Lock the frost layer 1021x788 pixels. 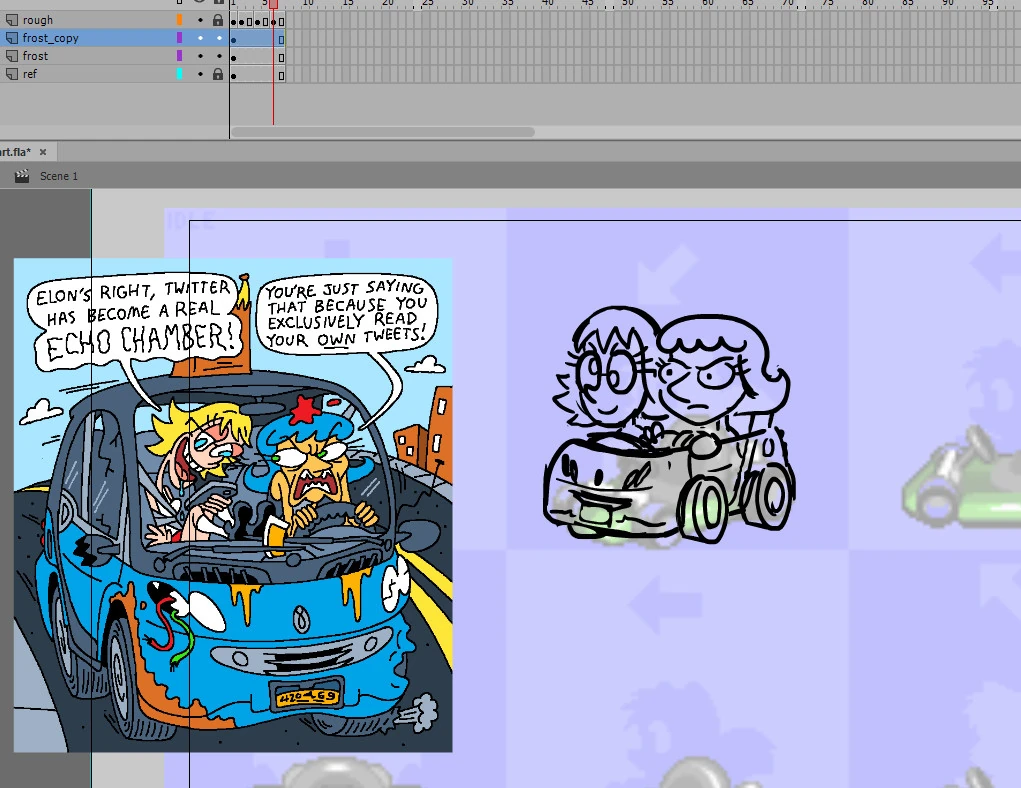219,56
